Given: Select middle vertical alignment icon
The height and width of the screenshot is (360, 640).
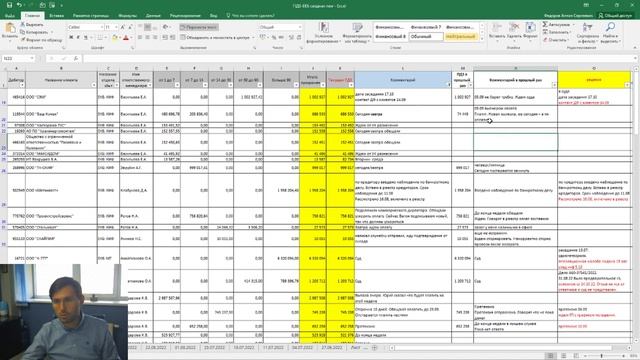Looking at the screenshot, I should tap(148, 27).
